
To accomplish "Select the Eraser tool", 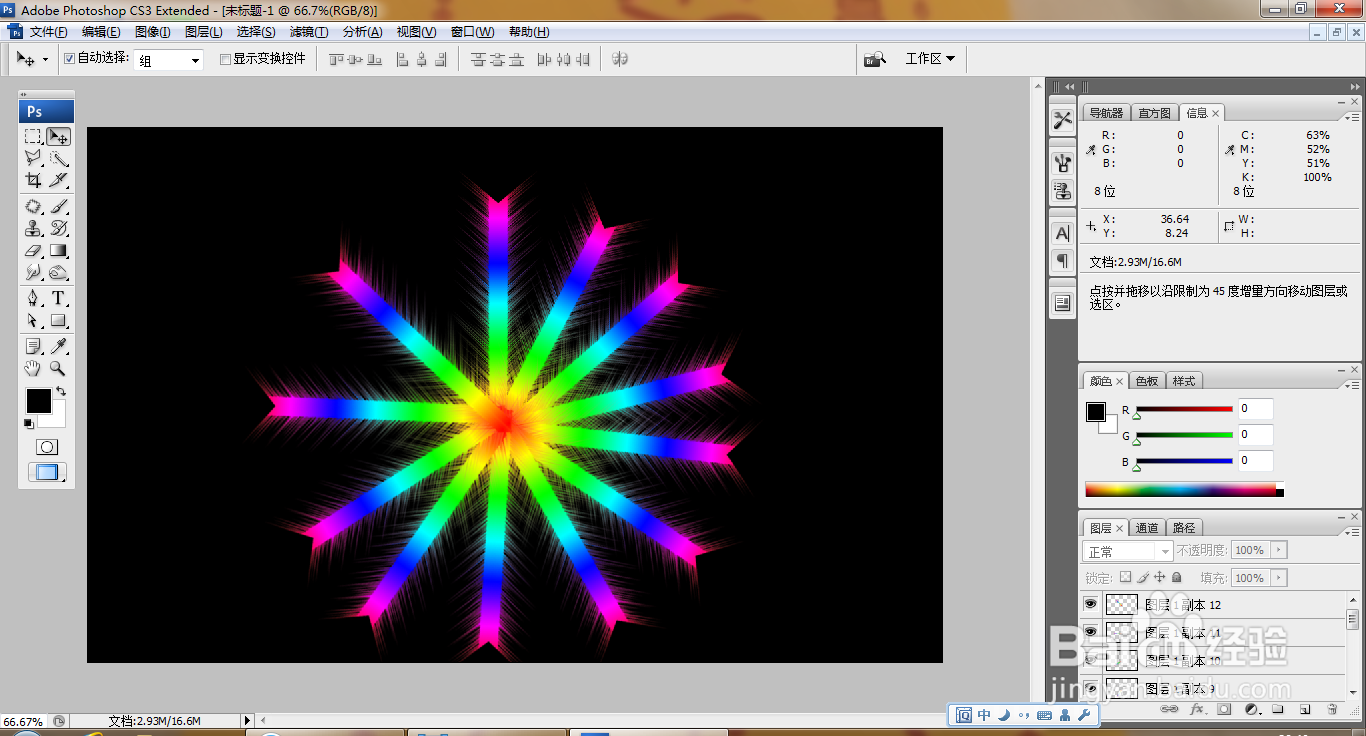I will (34, 250).
